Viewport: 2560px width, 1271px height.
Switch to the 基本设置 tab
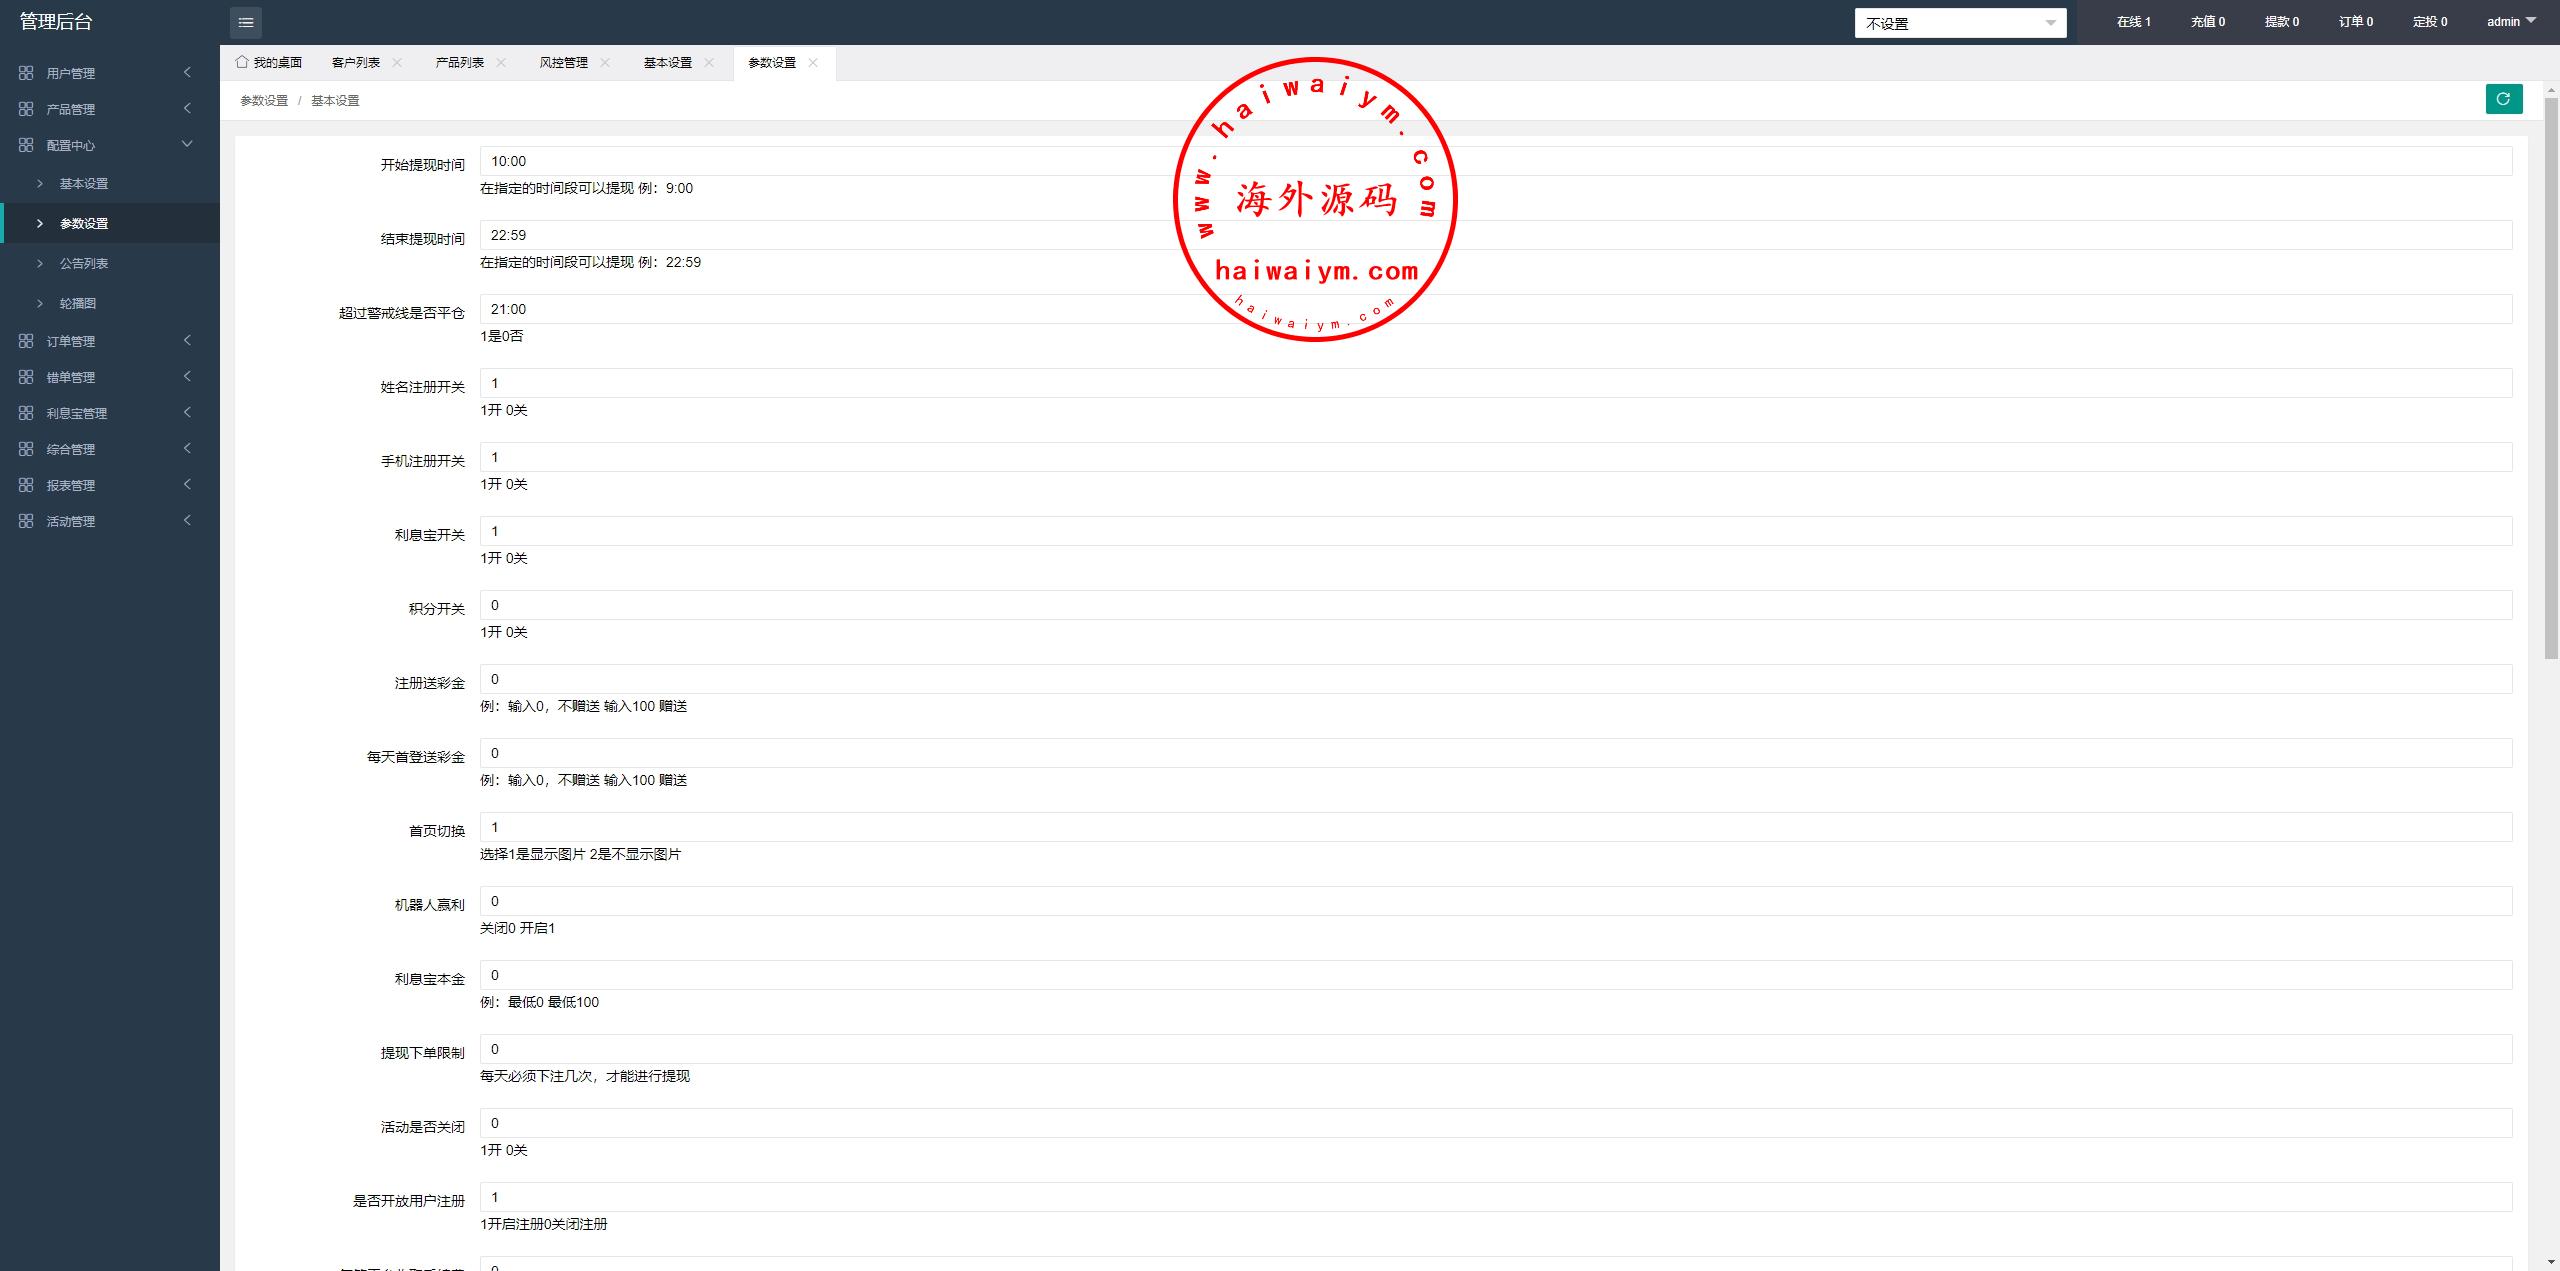tap(667, 62)
